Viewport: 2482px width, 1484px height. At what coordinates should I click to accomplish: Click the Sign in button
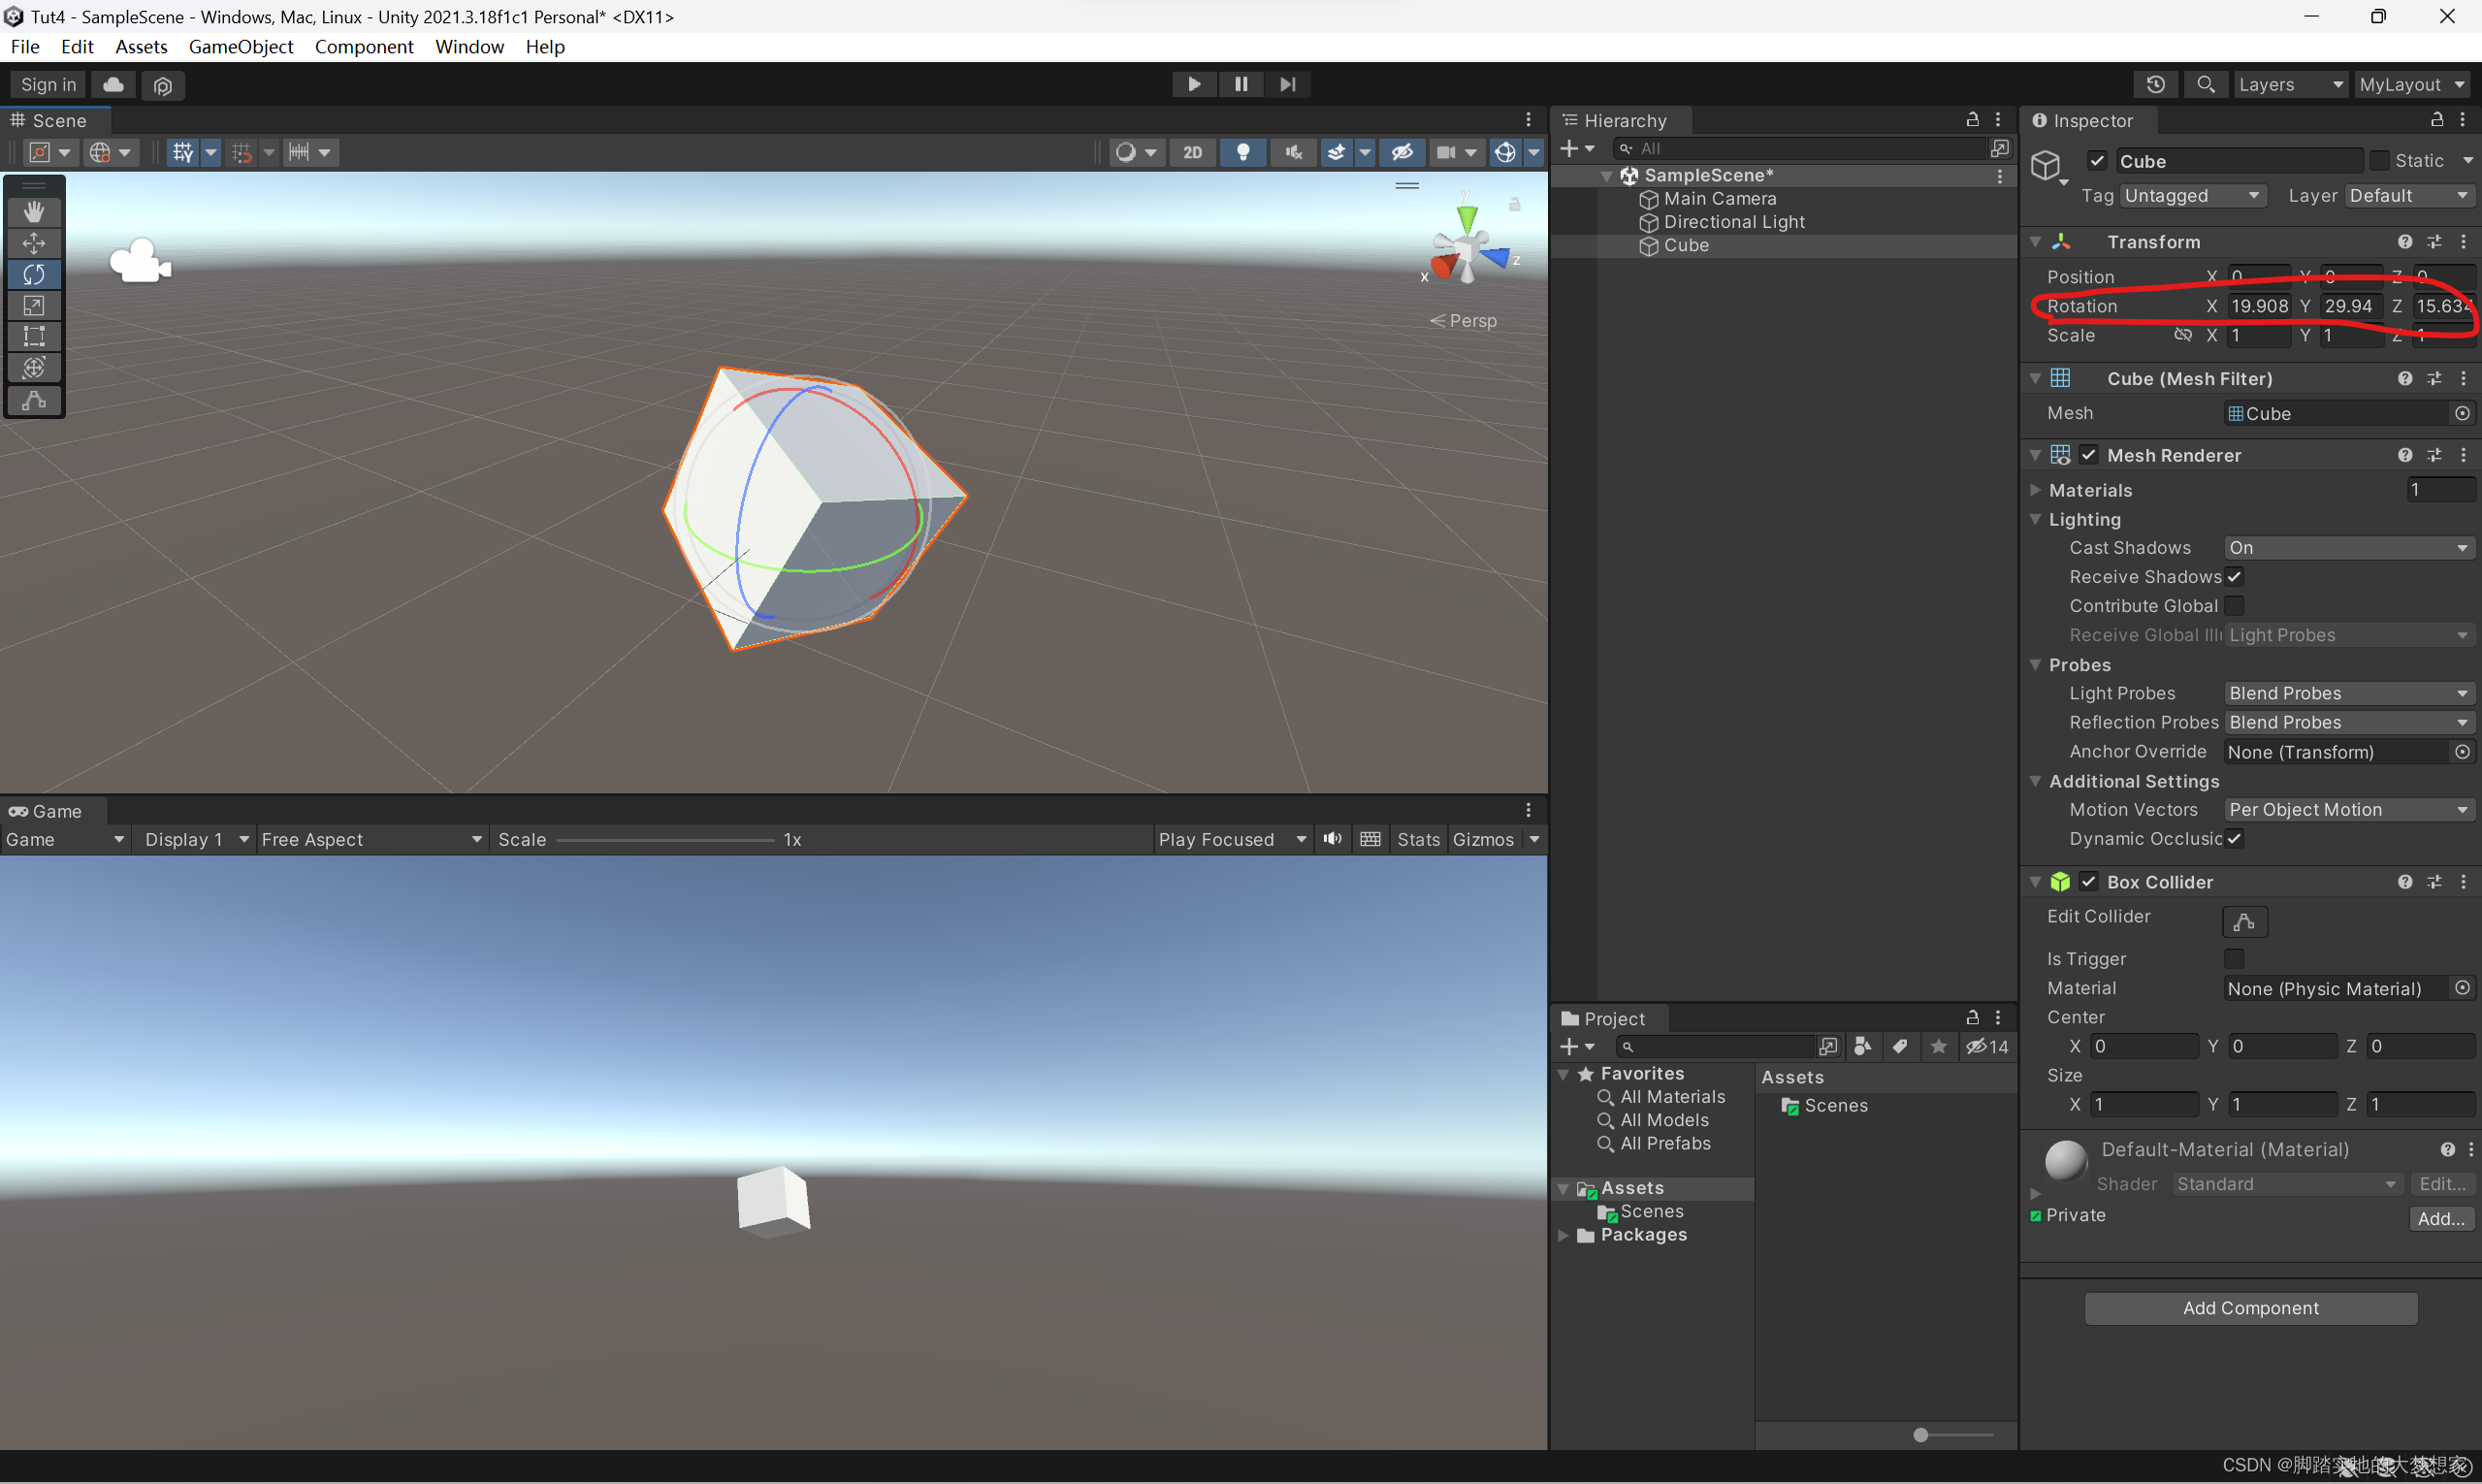pos(48,84)
